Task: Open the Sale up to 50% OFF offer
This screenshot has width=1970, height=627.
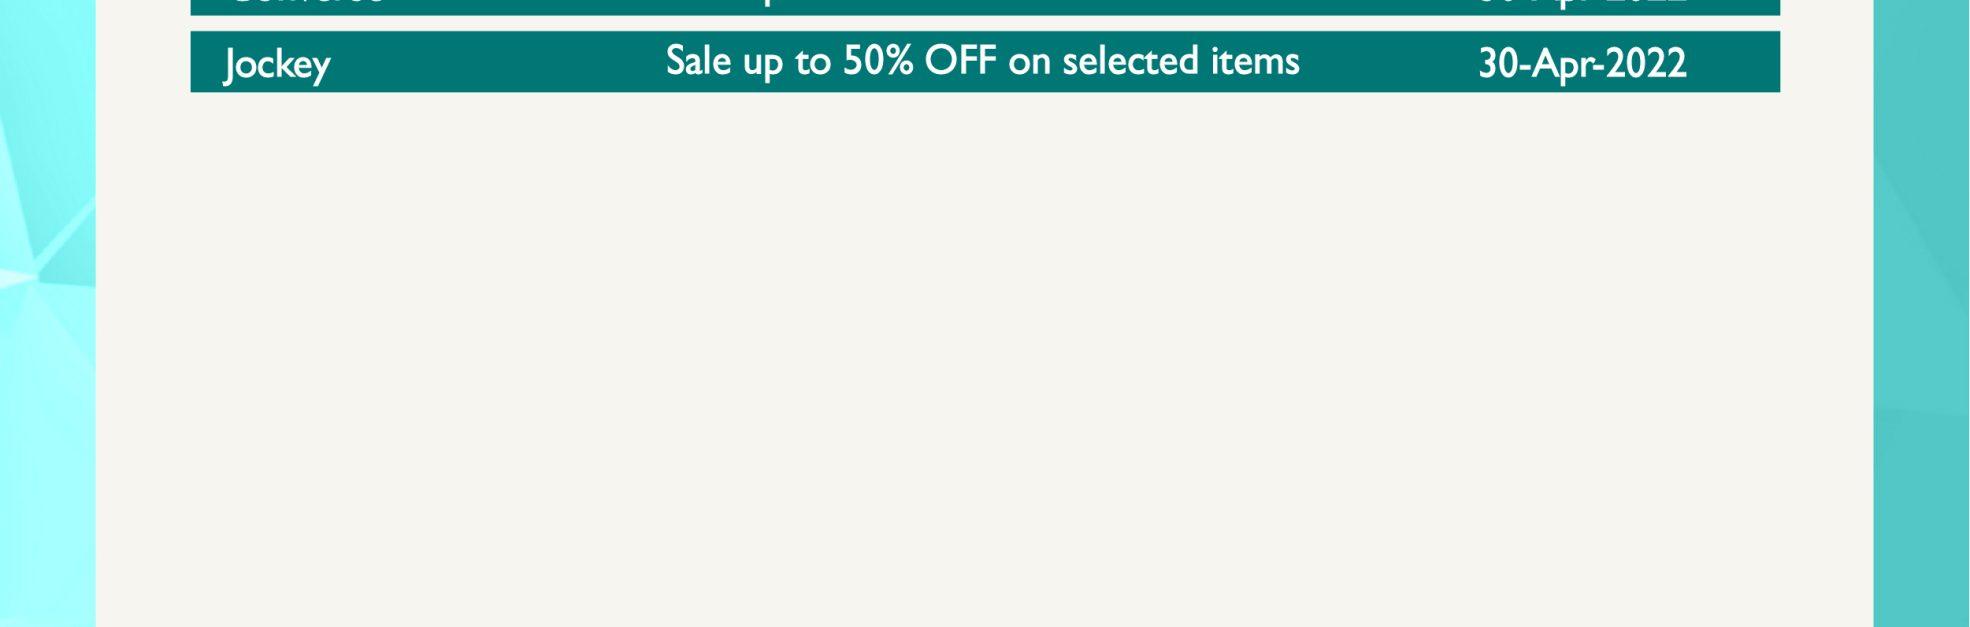Action: [982, 62]
